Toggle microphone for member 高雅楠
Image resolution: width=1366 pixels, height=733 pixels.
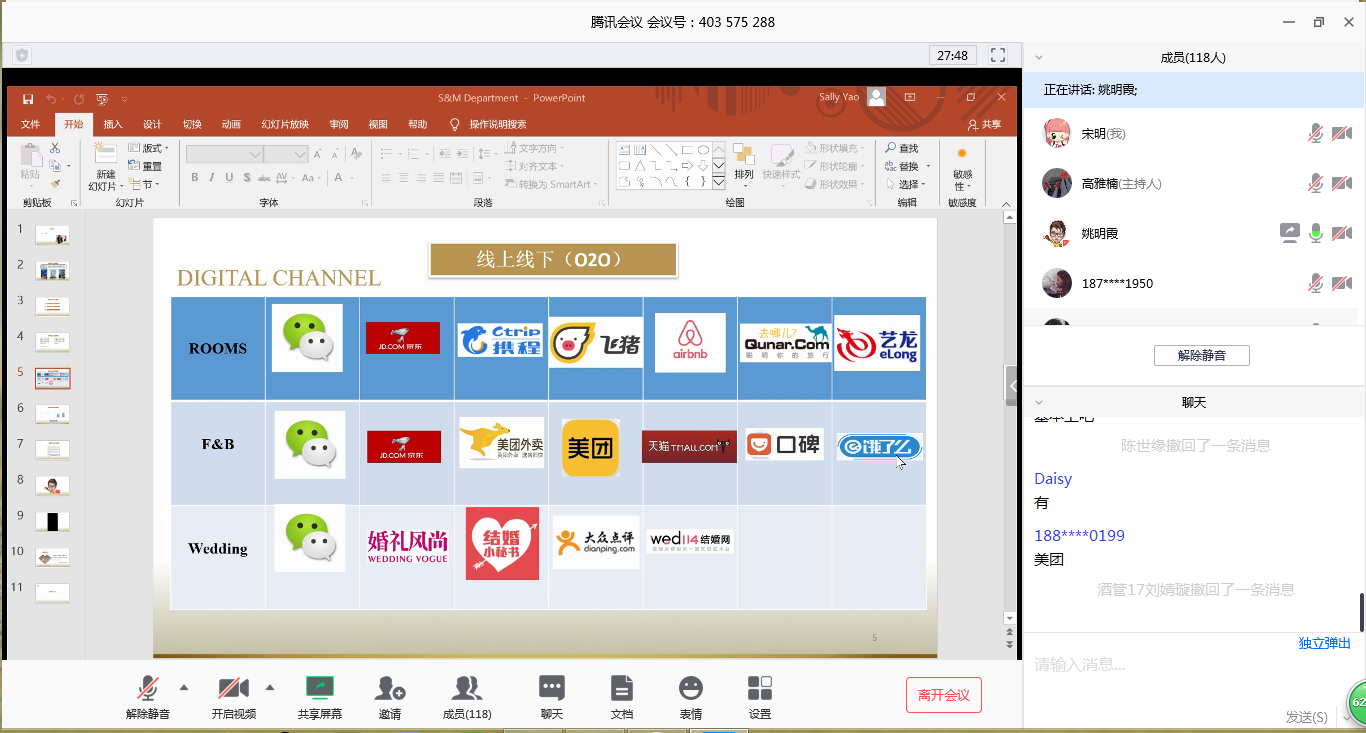click(x=1316, y=183)
